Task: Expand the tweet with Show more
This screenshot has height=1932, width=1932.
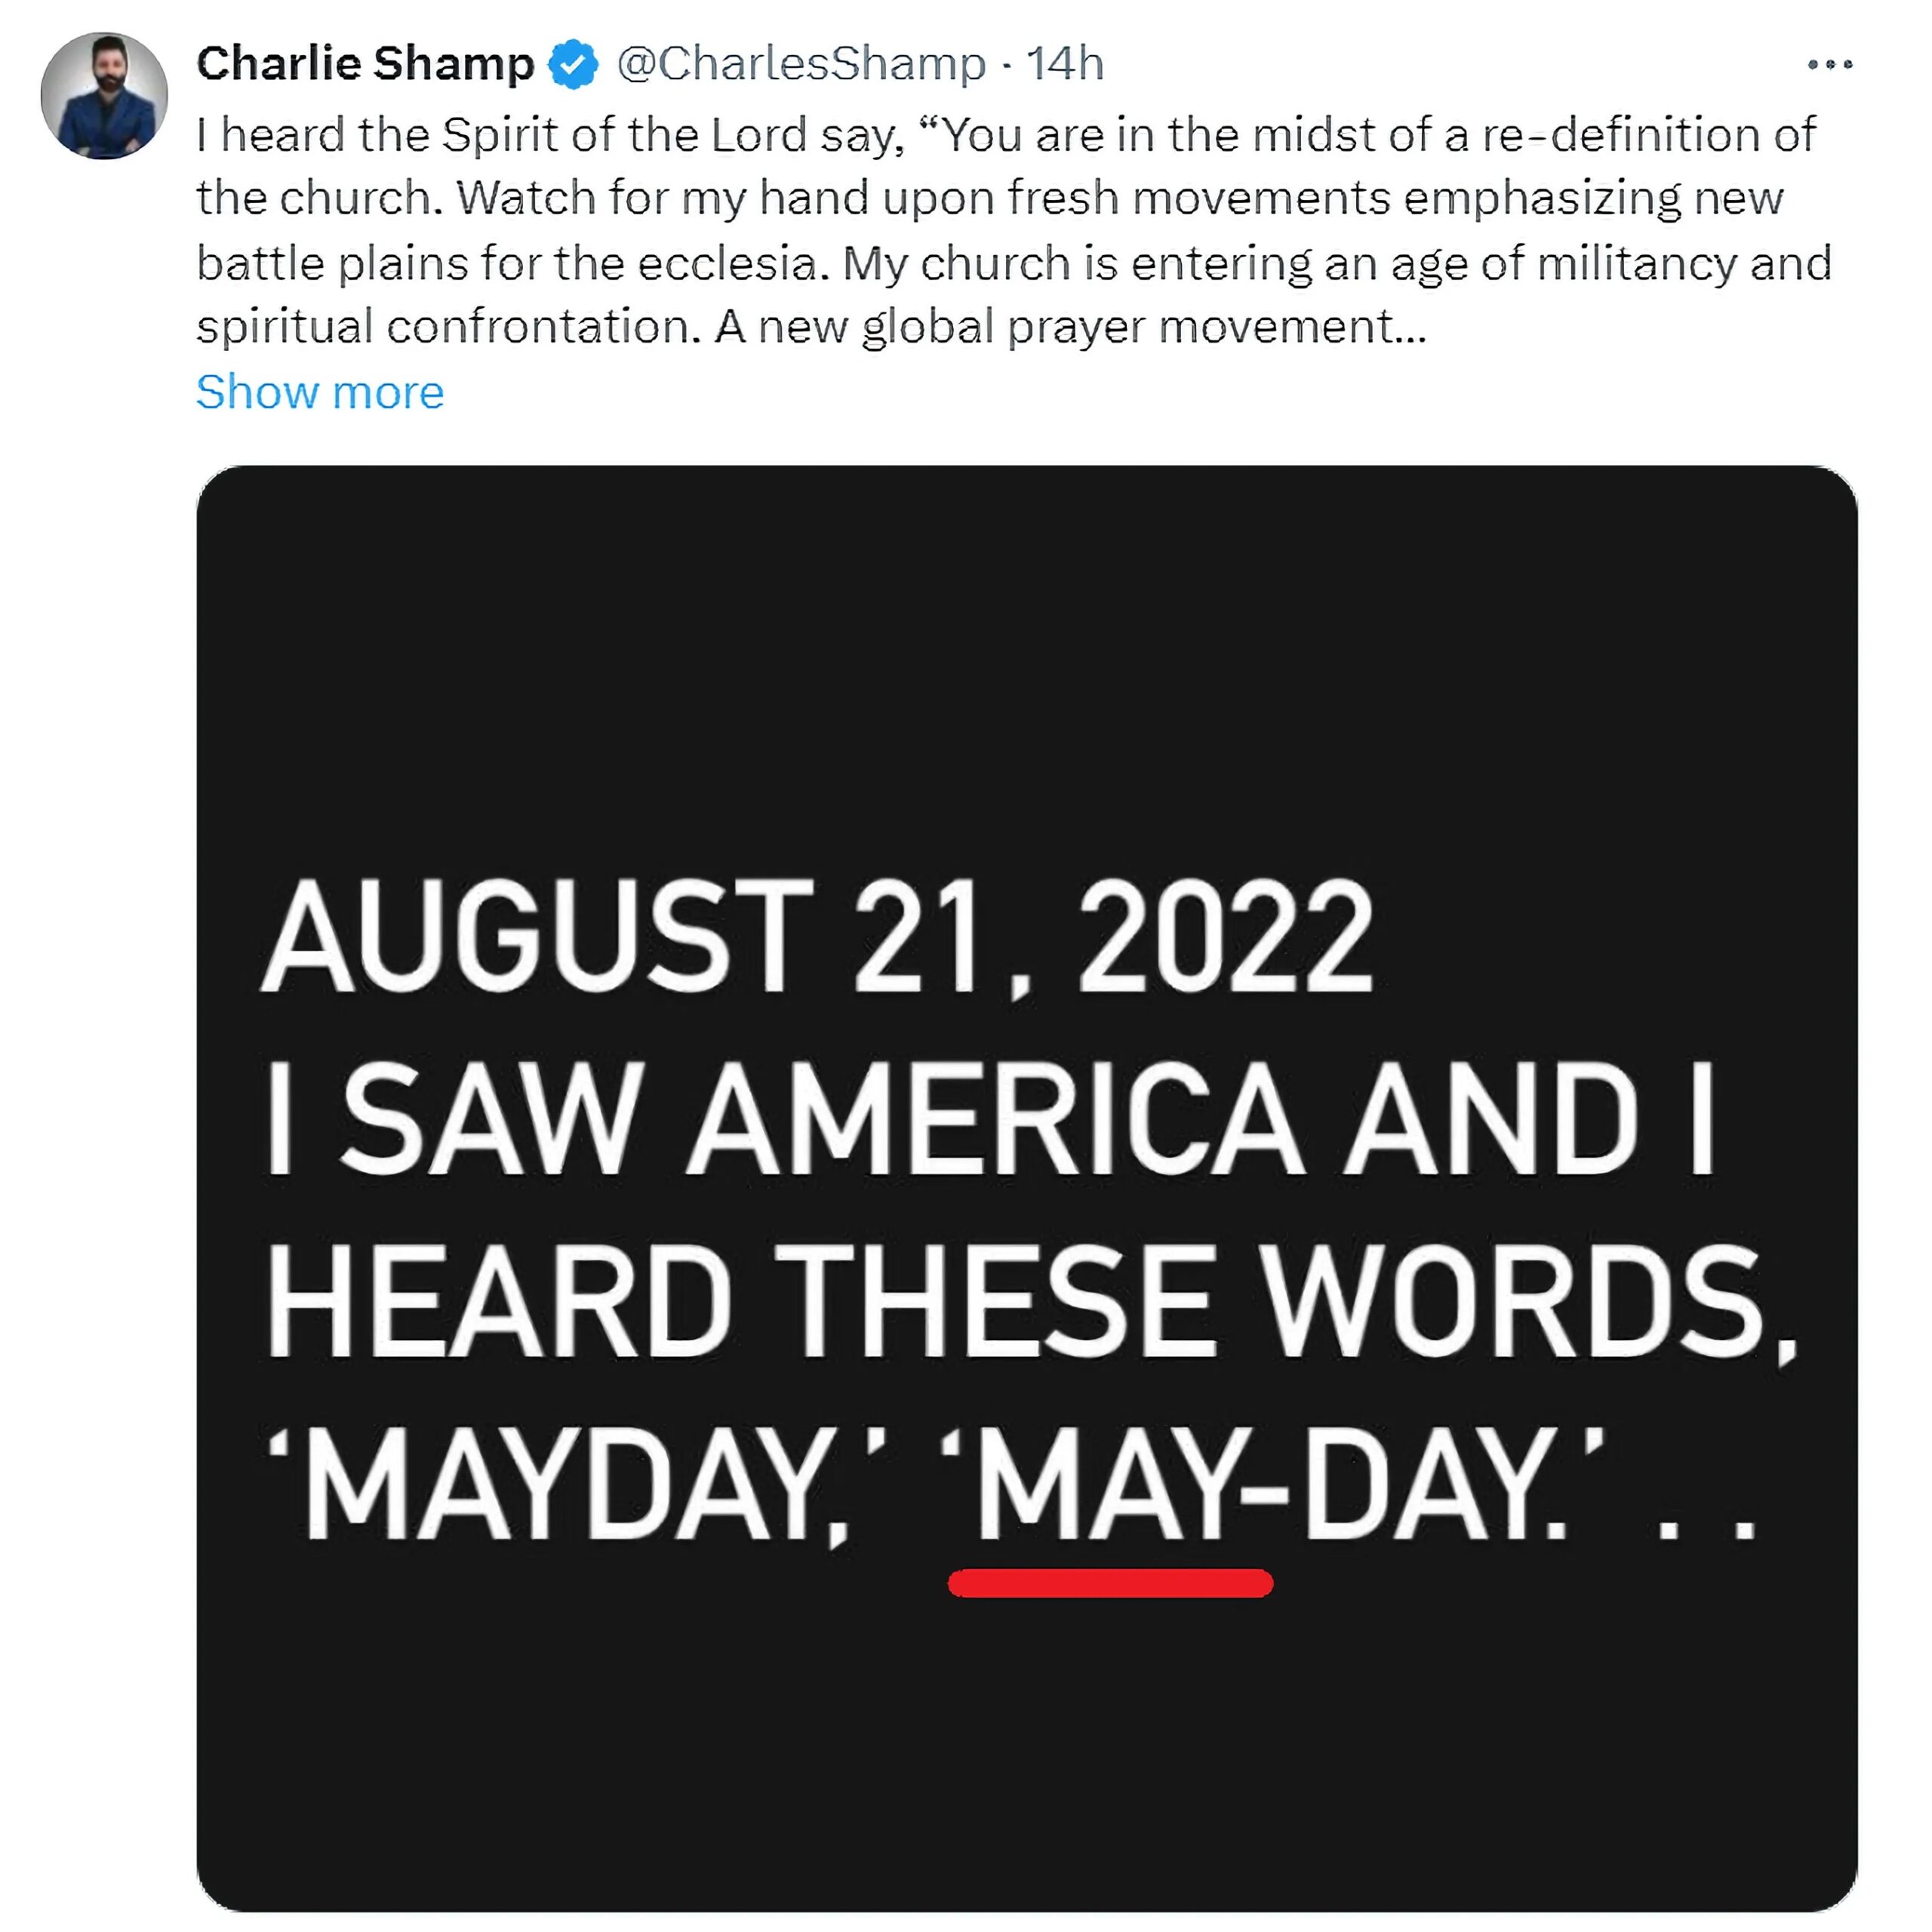Action: (320, 392)
